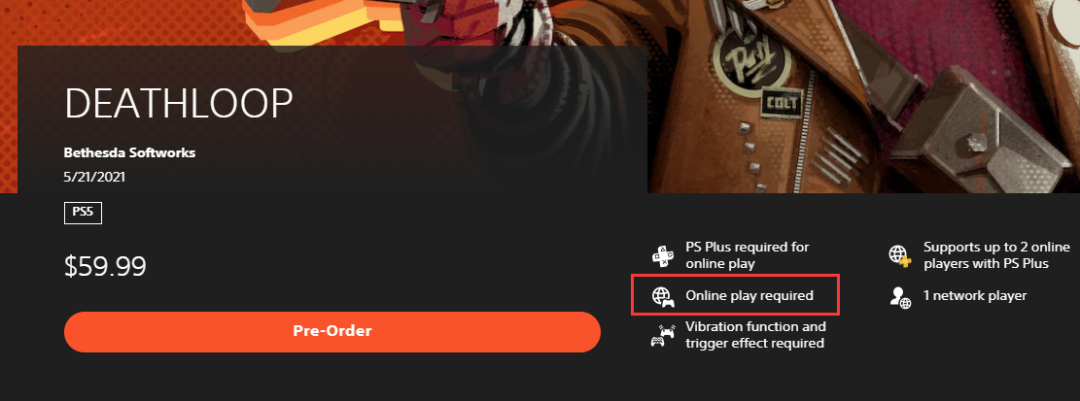Click the DEATHLOOP game title
Viewport: 1080px width, 401px height.
tap(179, 105)
